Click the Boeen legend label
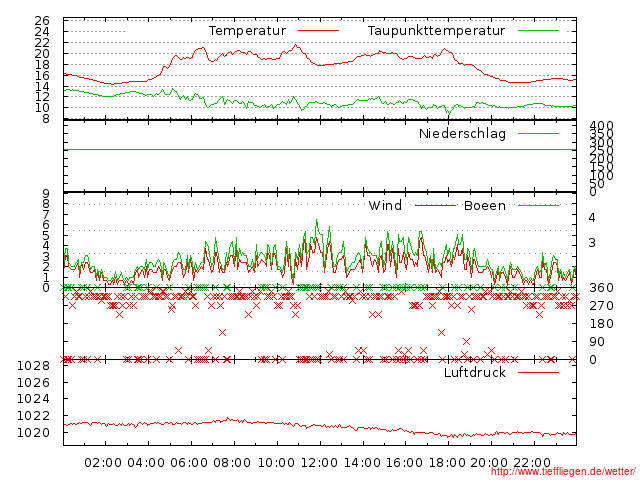This screenshot has width=640, height=480. click(x=484, y=205)
